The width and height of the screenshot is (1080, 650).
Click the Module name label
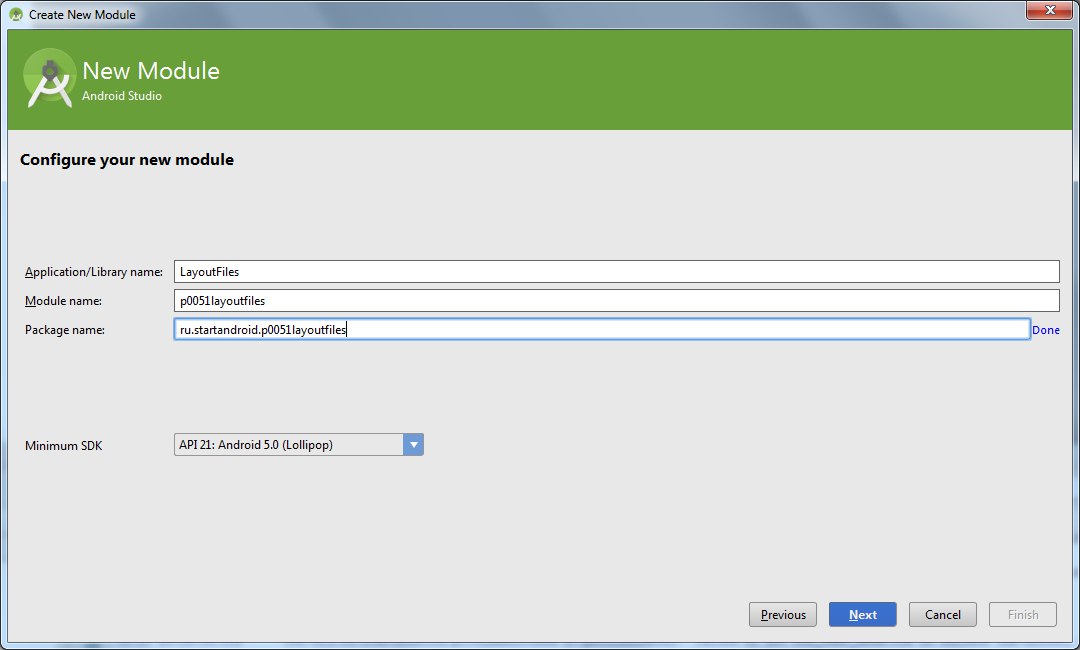(63, 301)
